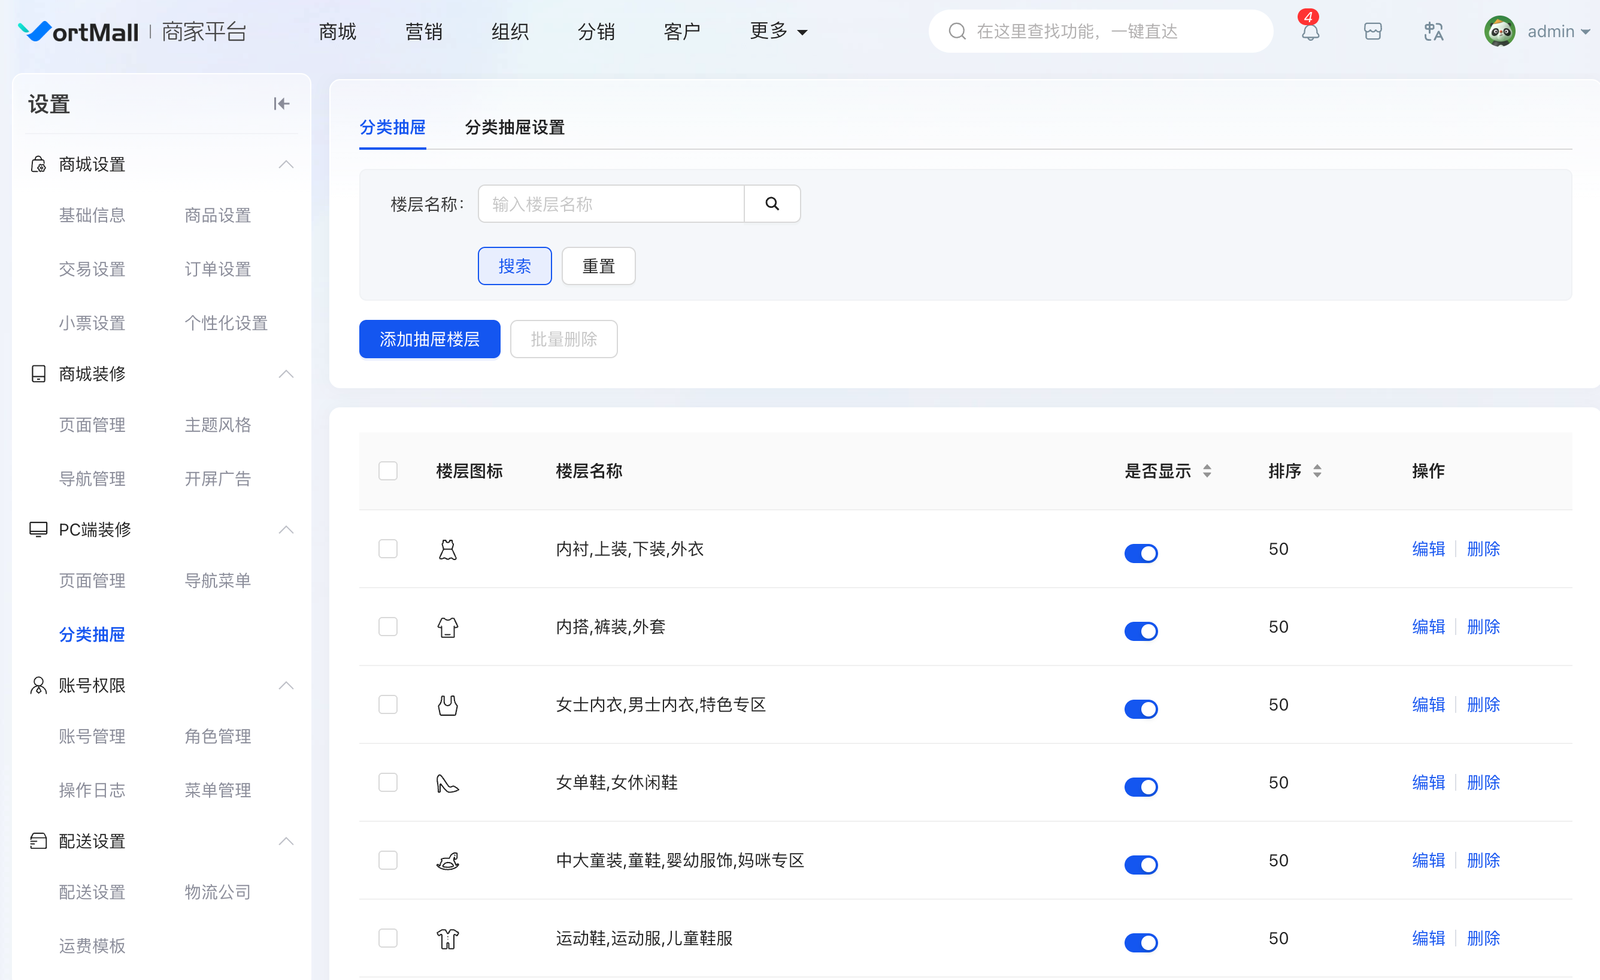Image resolution: width=1600 pixels, height=980 pixels.
Task: Disable display for 女单鞋,女休闲鞋 row
Action: [1141, 787]
